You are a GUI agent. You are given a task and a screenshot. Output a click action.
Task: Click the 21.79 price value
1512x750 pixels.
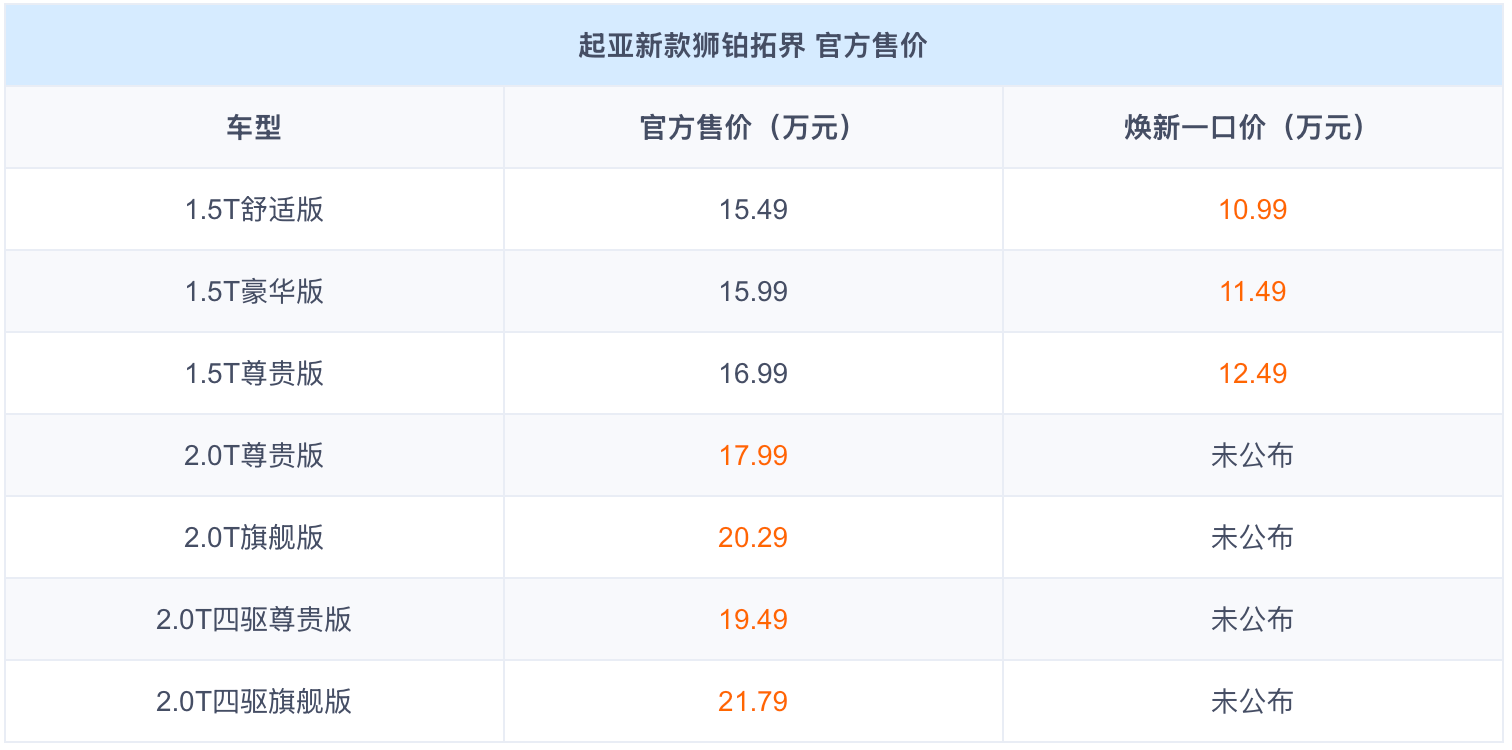753,702
